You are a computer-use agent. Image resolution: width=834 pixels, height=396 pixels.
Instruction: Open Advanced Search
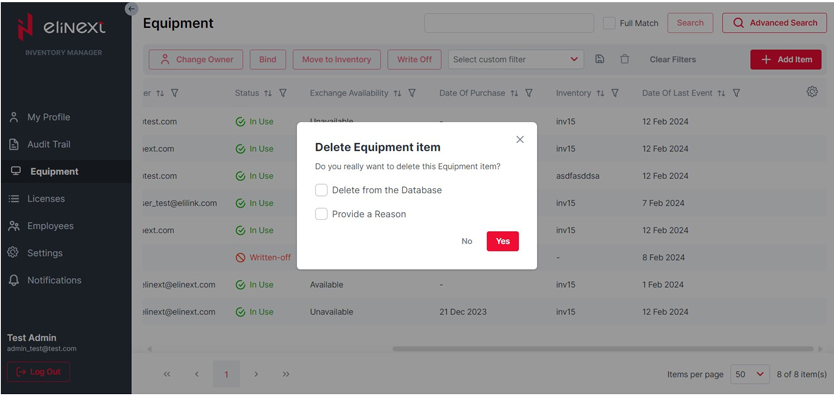click(774, 23)
